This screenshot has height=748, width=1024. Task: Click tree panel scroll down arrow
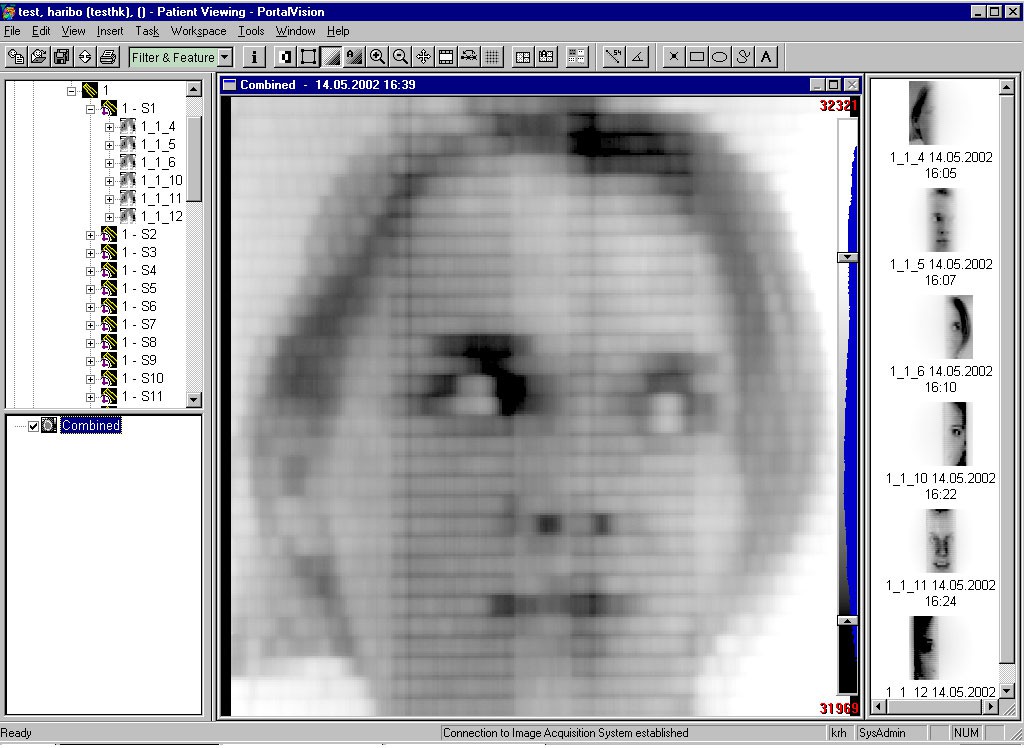pyautogui.click(x=194, y=399)
